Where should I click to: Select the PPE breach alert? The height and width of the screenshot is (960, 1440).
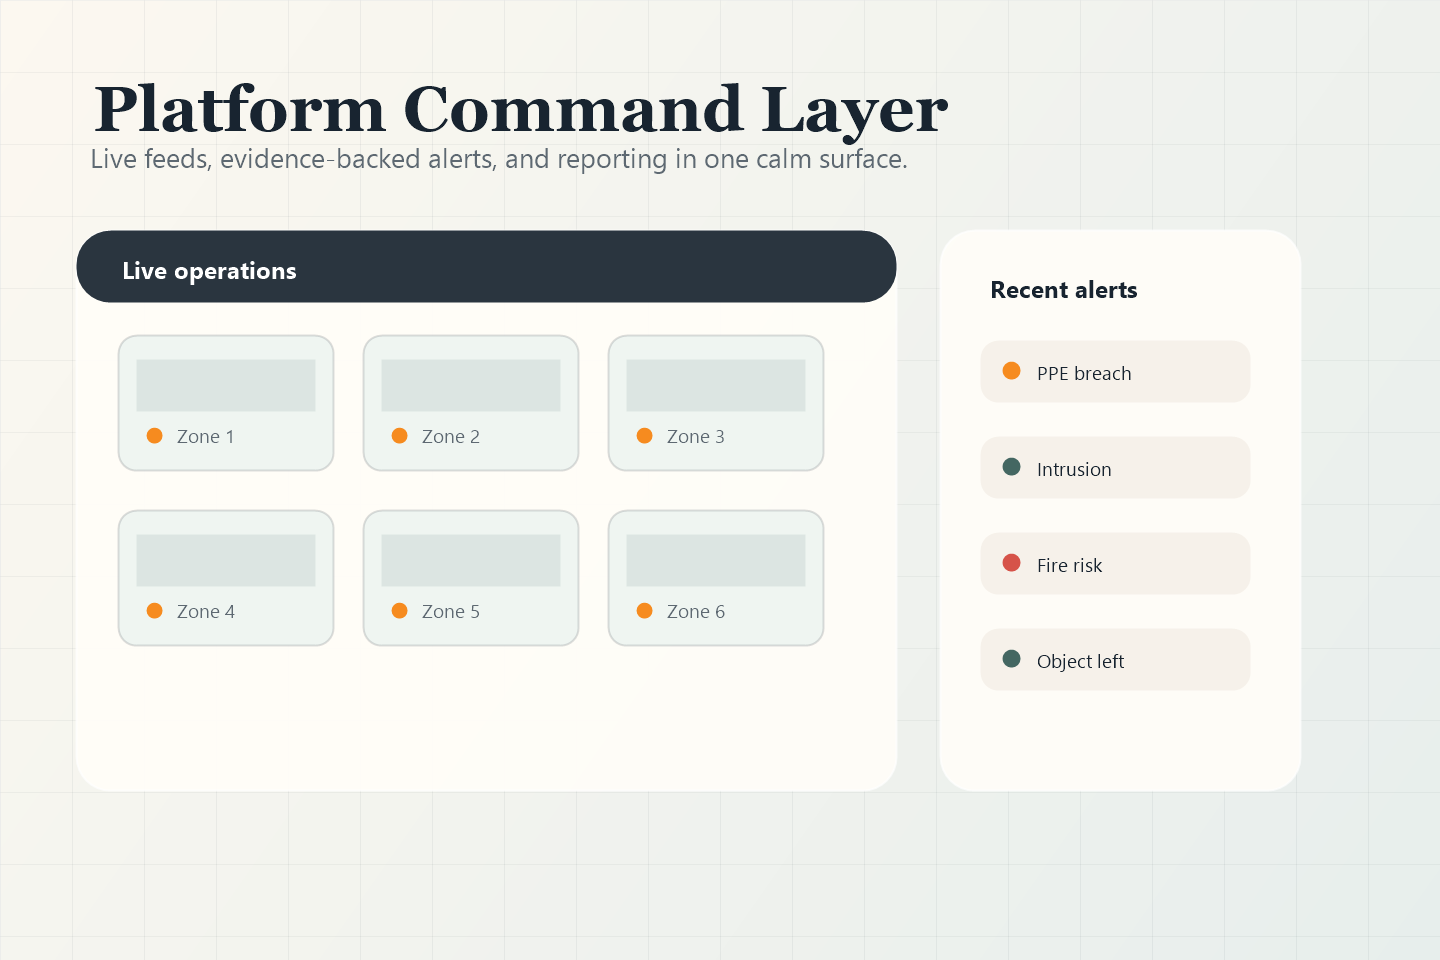1115,372
